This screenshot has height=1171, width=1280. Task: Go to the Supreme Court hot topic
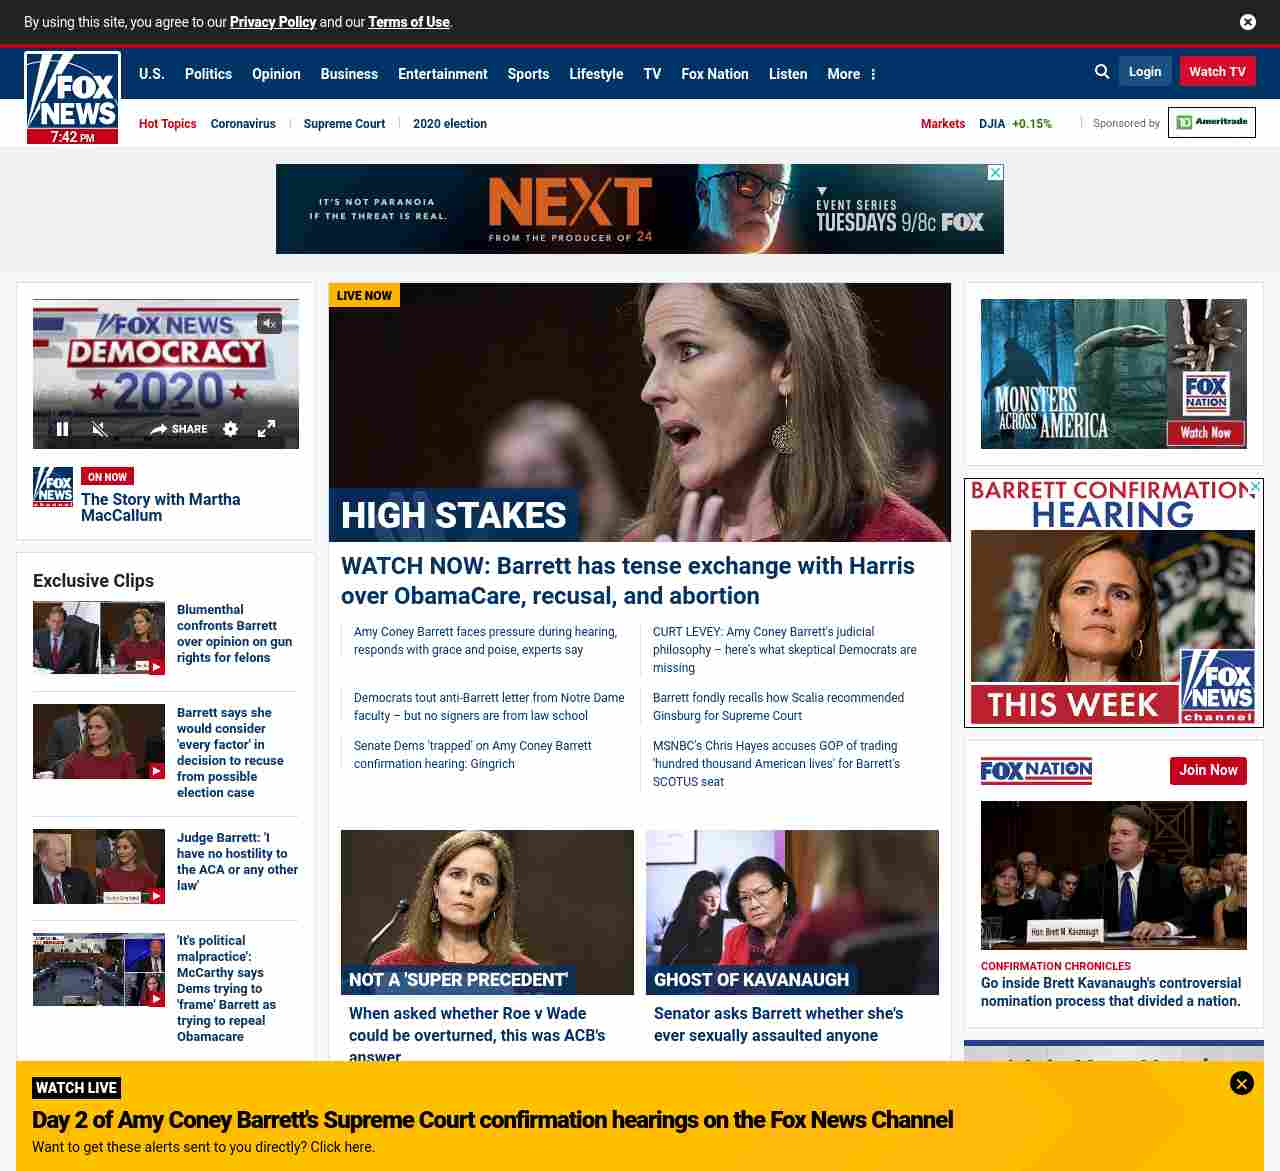[x=344, y=124]
